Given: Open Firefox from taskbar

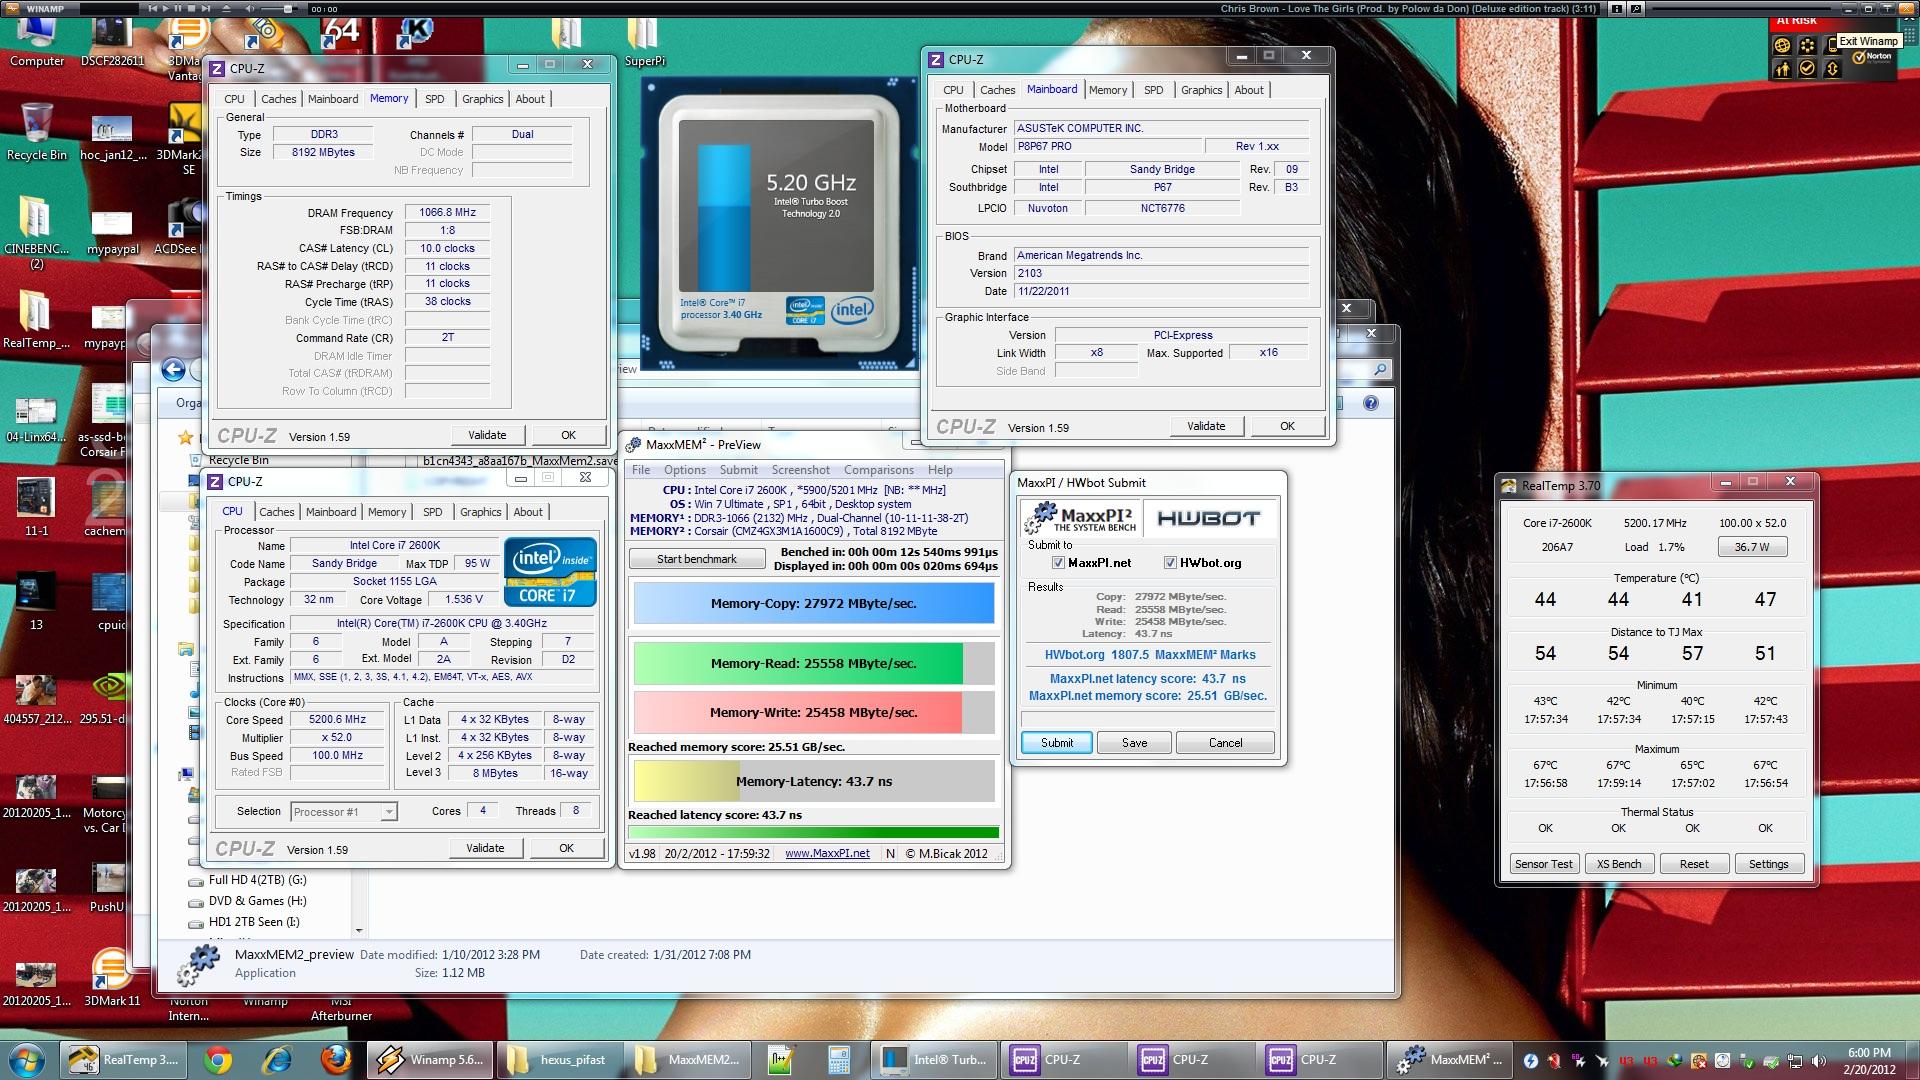Looking at the screenshot, I should tap(335, 1059).
